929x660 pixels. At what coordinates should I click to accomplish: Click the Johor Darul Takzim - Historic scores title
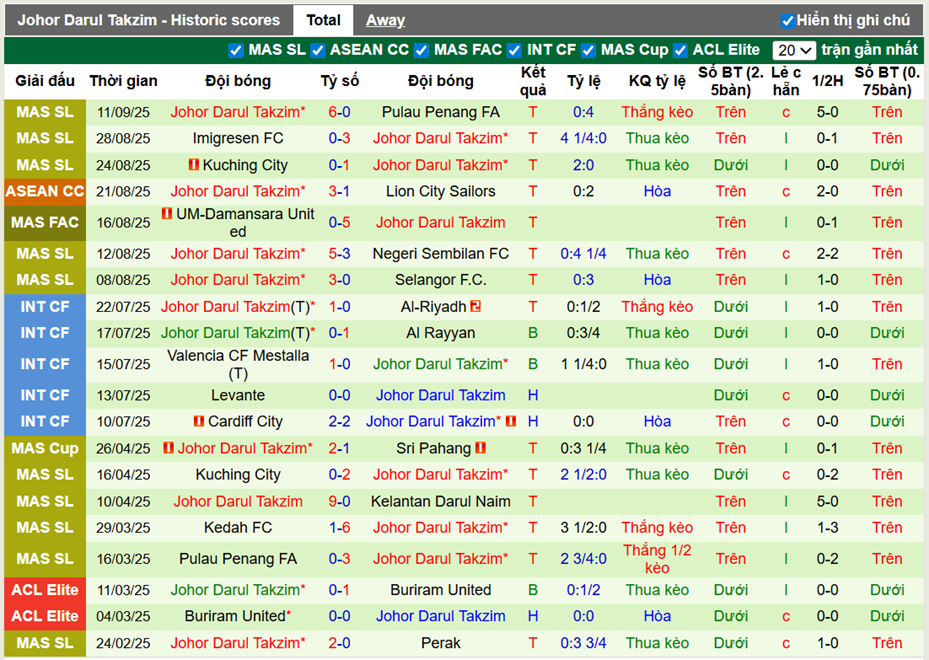click(148, 20)
